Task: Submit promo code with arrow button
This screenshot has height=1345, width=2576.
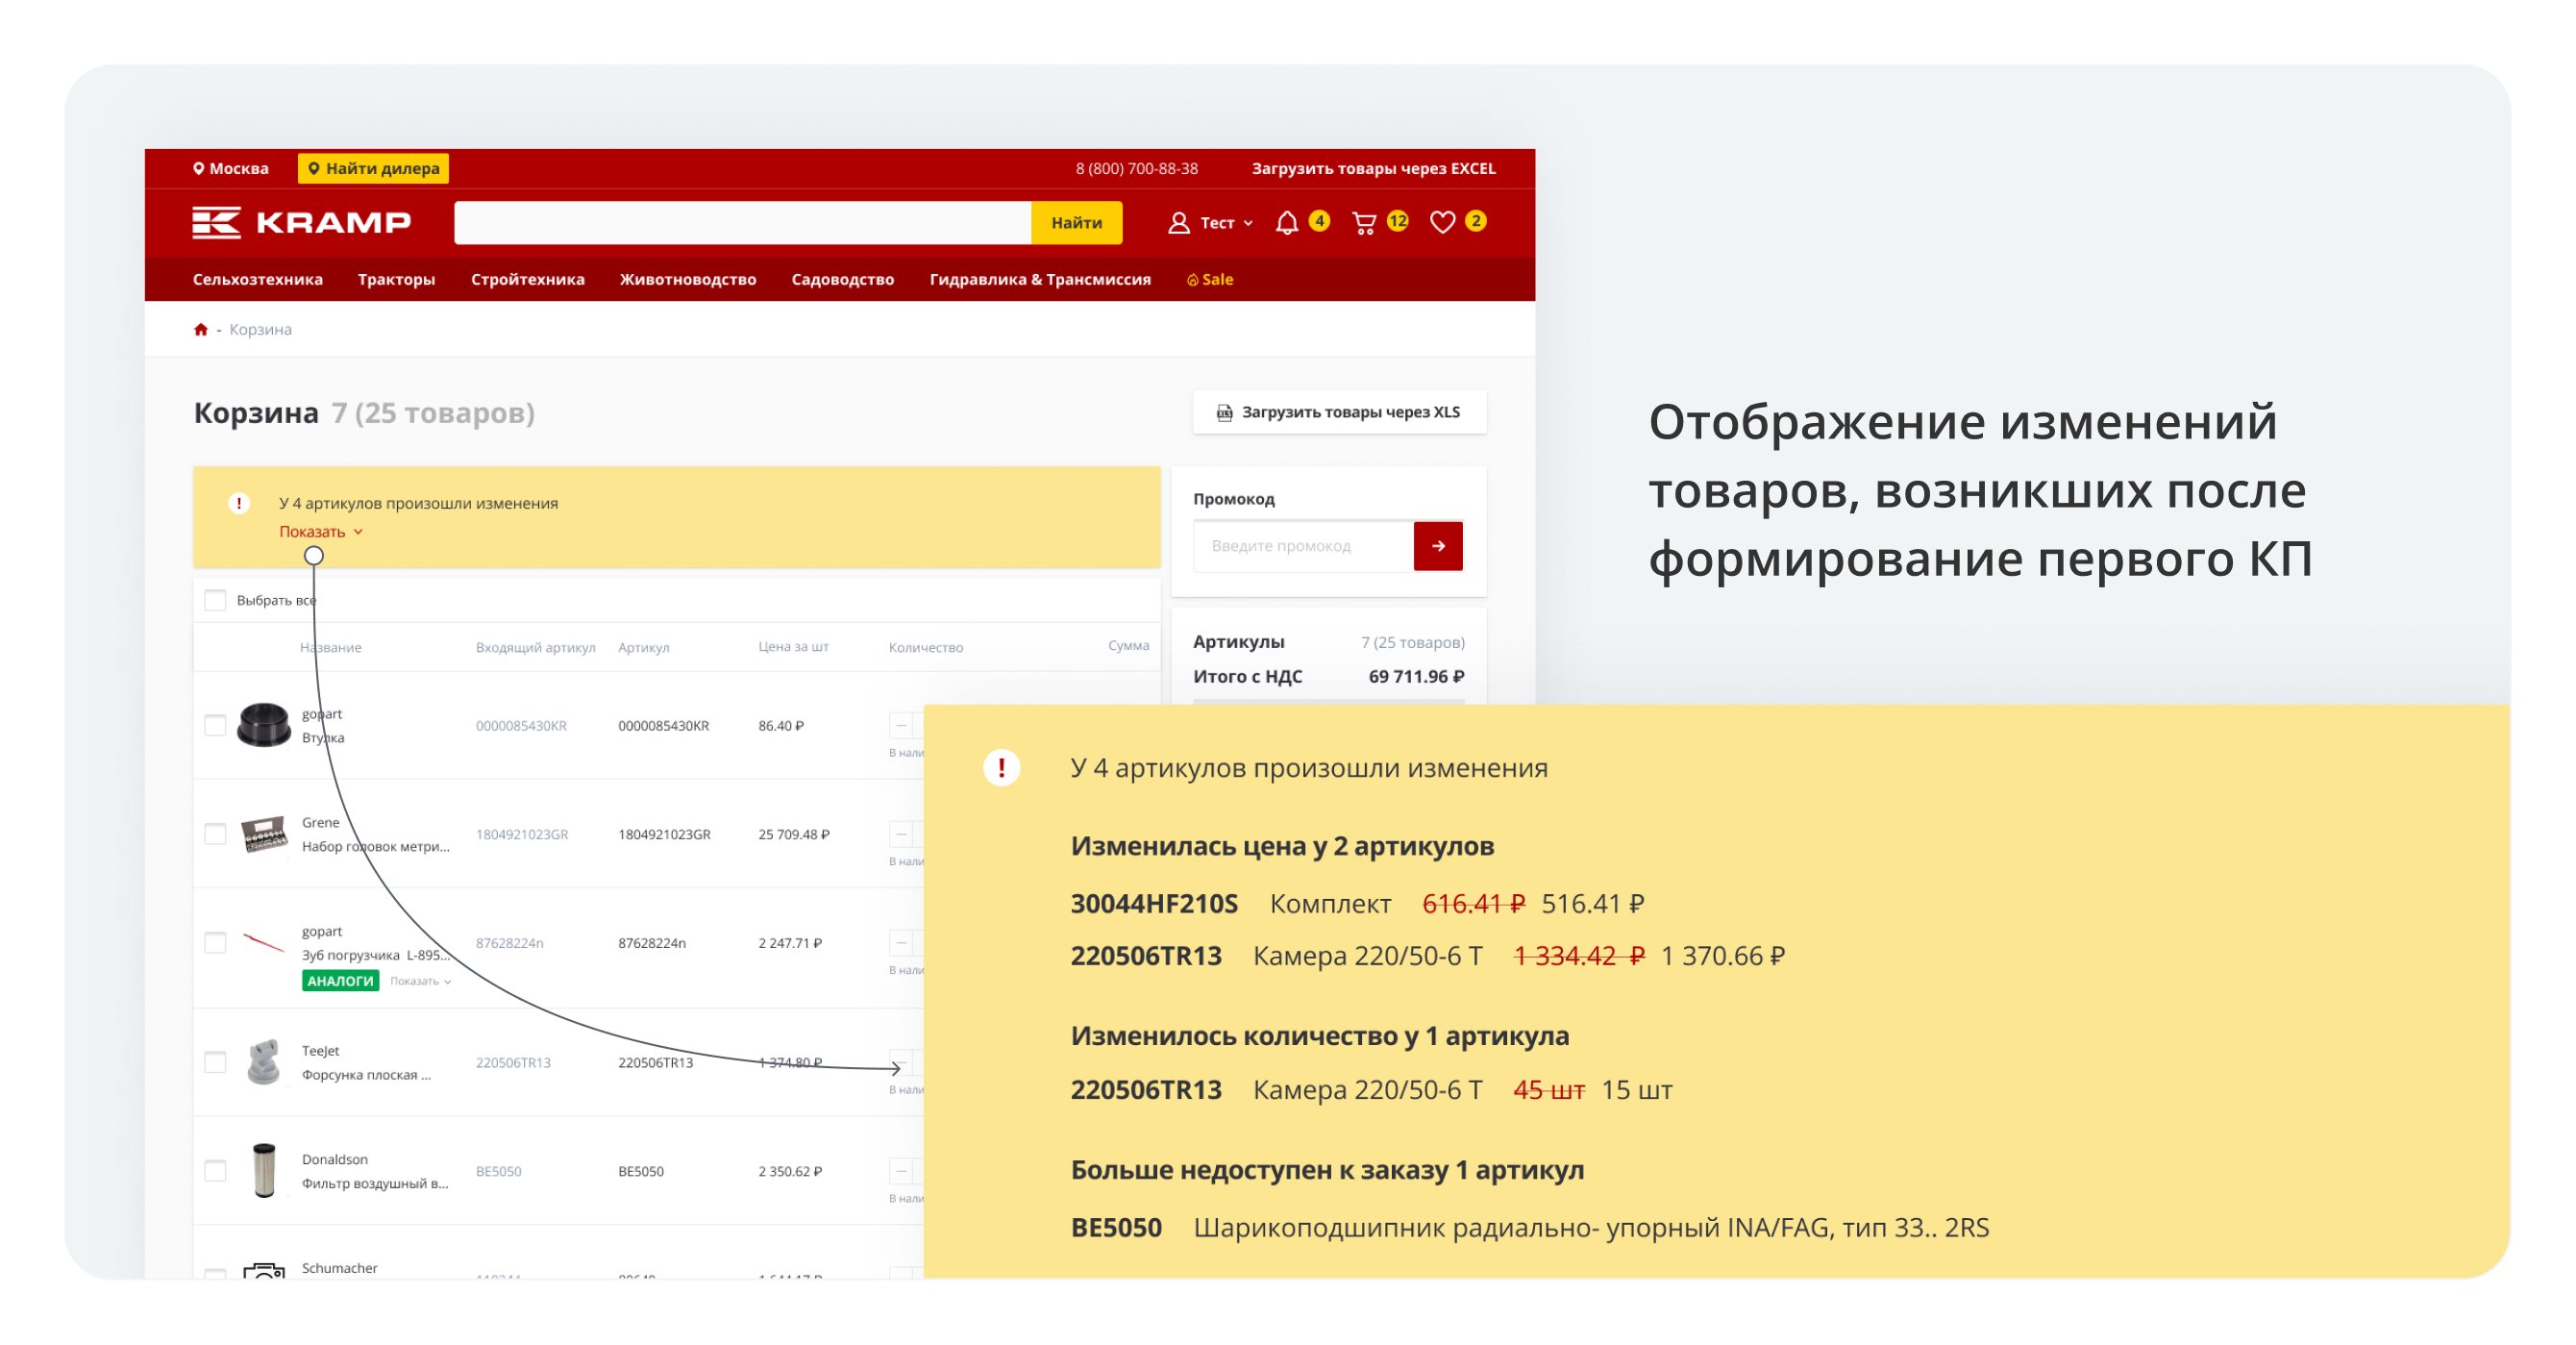Action: click(x=1437, y=545)
